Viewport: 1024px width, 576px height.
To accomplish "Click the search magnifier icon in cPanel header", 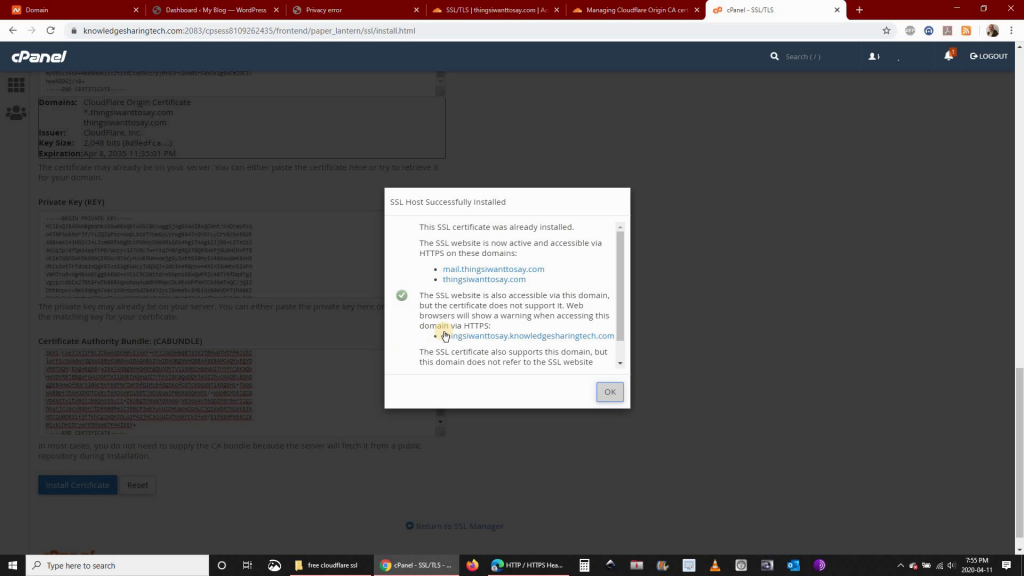I will click(x=775, y=56).
